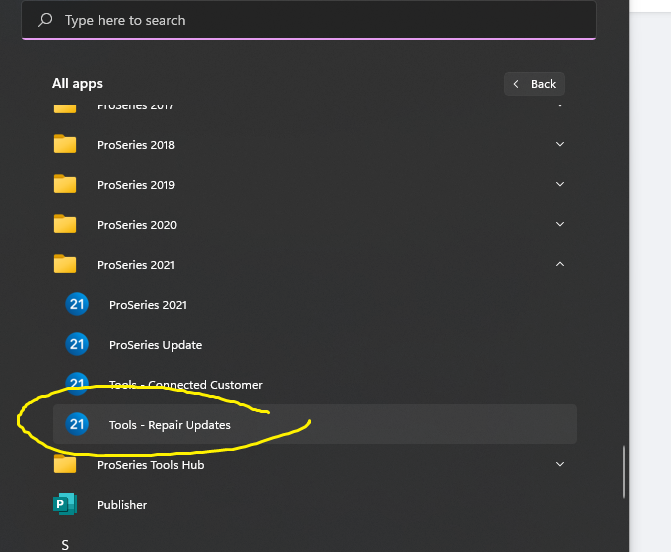Image resolution: width=671 pixels, height=552 pixels.
Task: Click the Tools - Repair Updates icon
Action: [x=77, y=425]
